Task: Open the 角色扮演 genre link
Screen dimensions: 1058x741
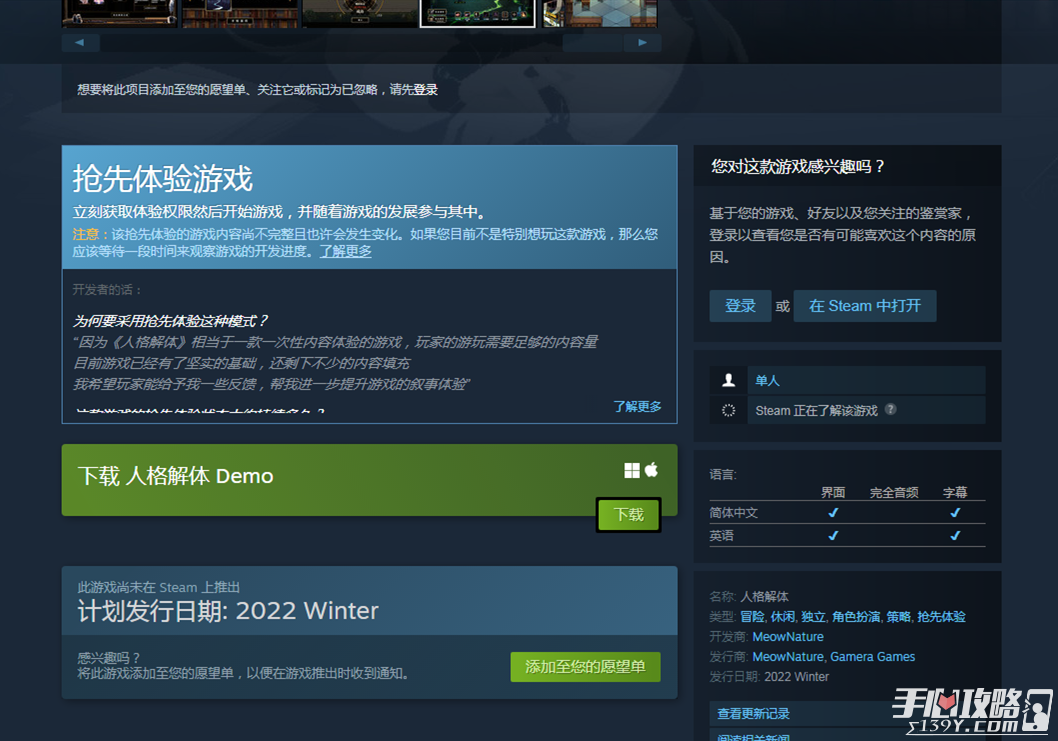Action: (856, 617)
